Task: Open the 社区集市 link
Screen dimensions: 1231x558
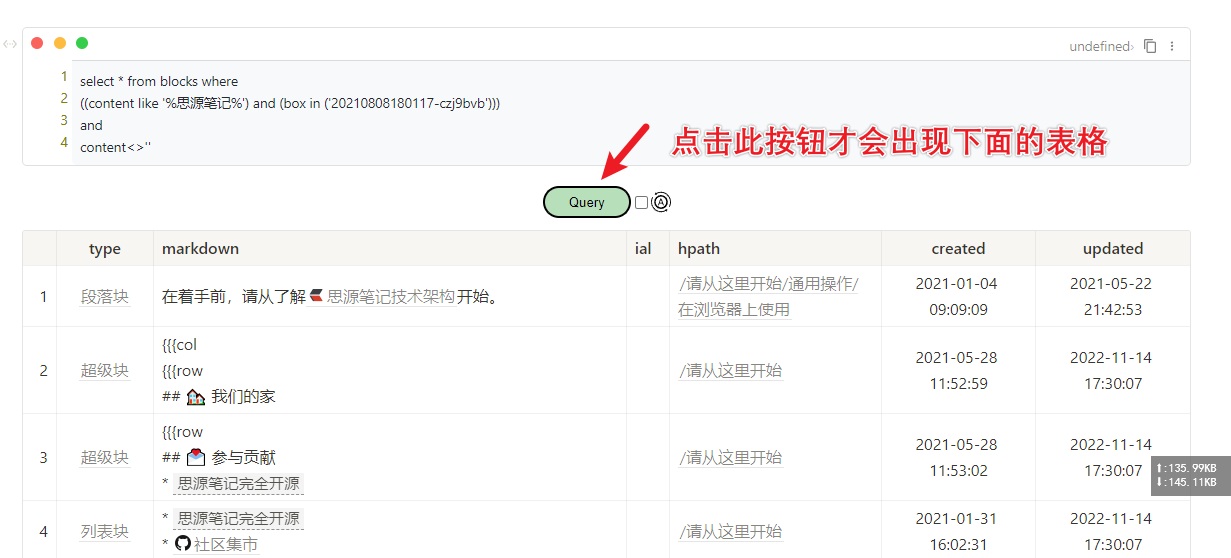Action: click(x=226, y=545)
